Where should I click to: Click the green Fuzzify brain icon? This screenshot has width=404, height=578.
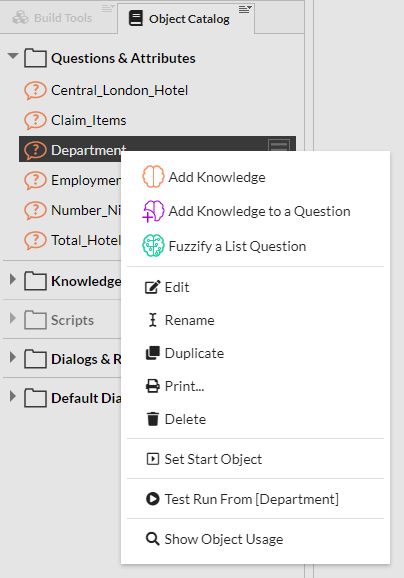[x=153, y=246]
